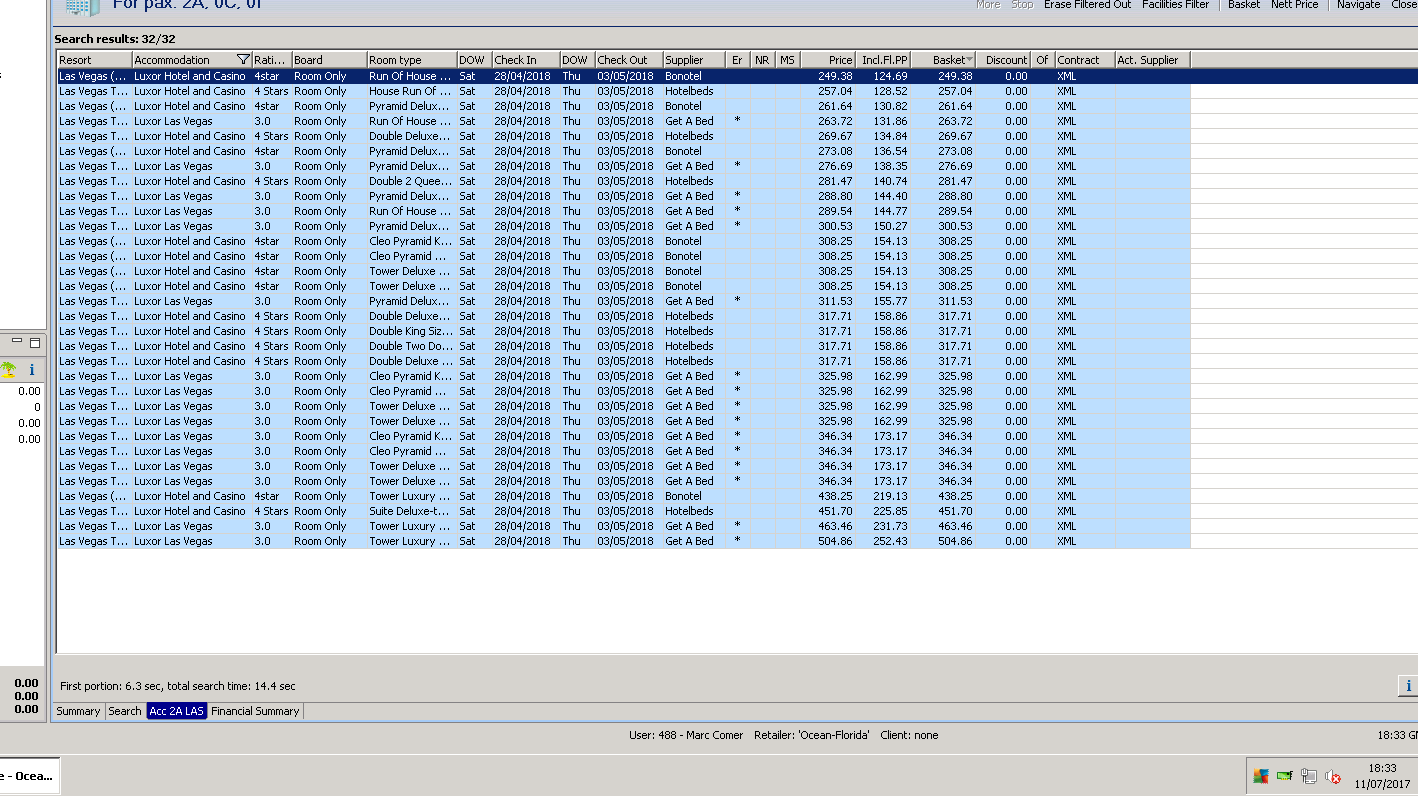Sort by the Board column header
Image resolution: width=1418 pixels, height=796 pixels.
point(329,60)
